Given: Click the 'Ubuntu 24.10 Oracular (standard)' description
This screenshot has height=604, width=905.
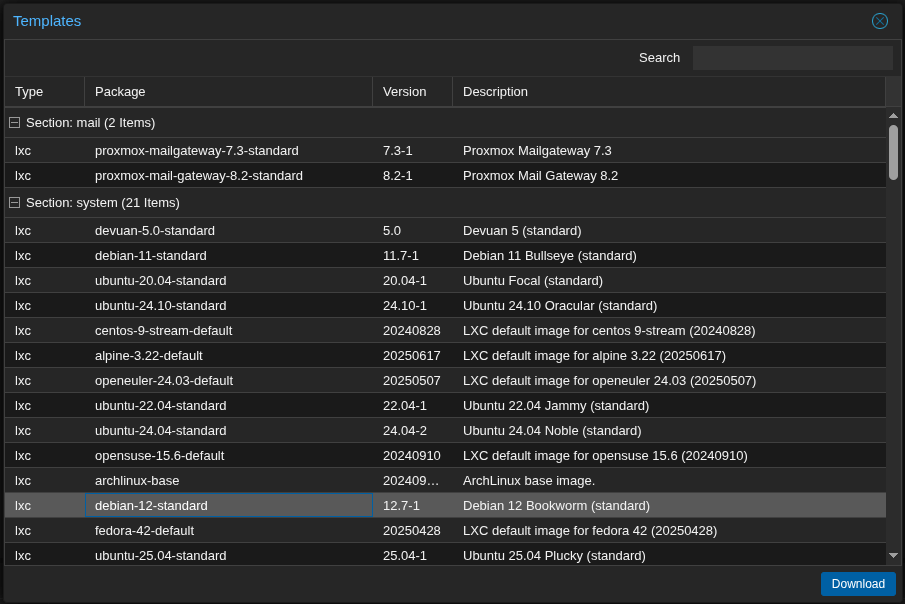Looking at the screenshot, I should 560,305.
